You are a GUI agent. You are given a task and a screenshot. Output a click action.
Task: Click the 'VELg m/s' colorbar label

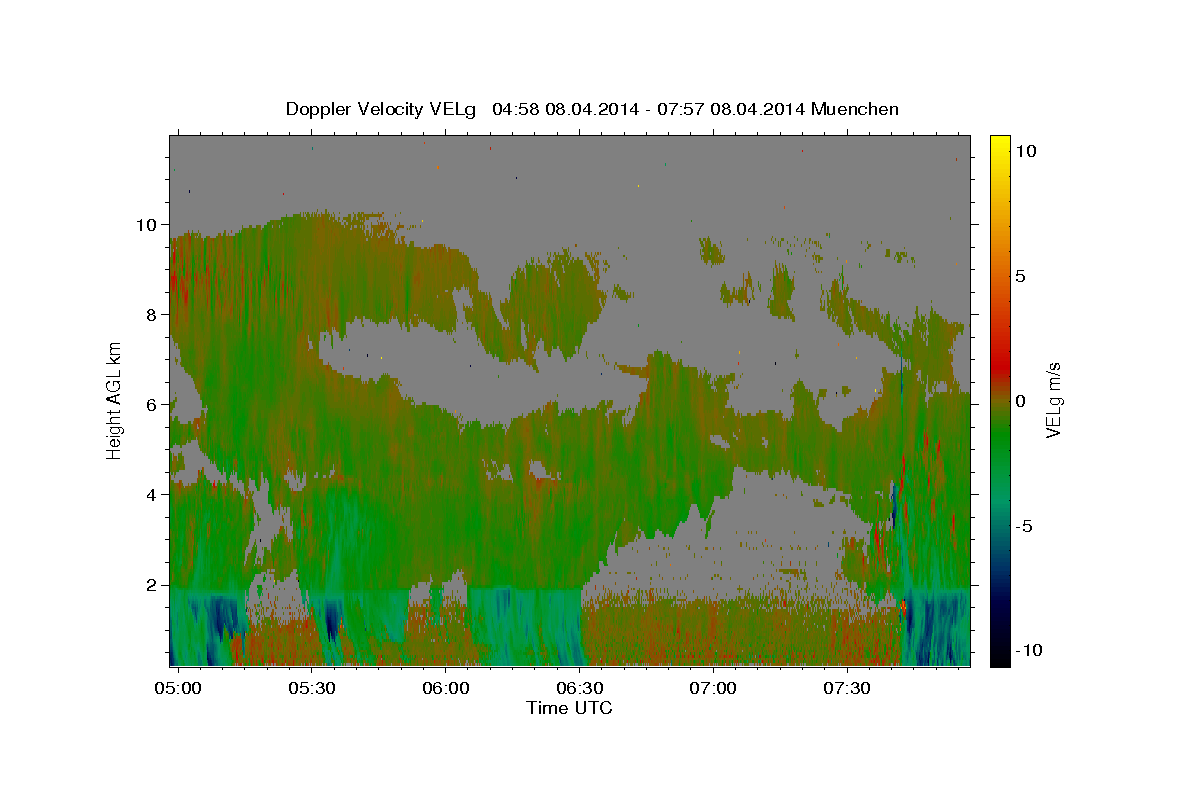1054,400
